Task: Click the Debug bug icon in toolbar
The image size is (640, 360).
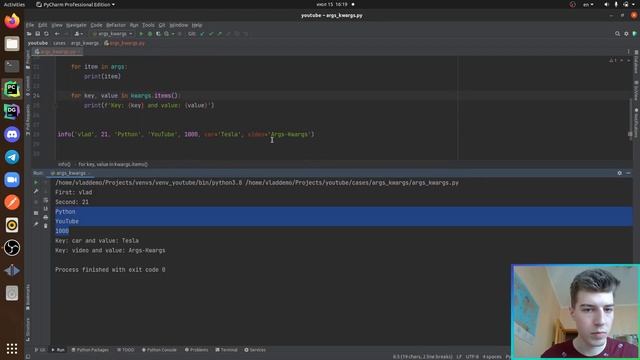Action: tap(150, 34)
